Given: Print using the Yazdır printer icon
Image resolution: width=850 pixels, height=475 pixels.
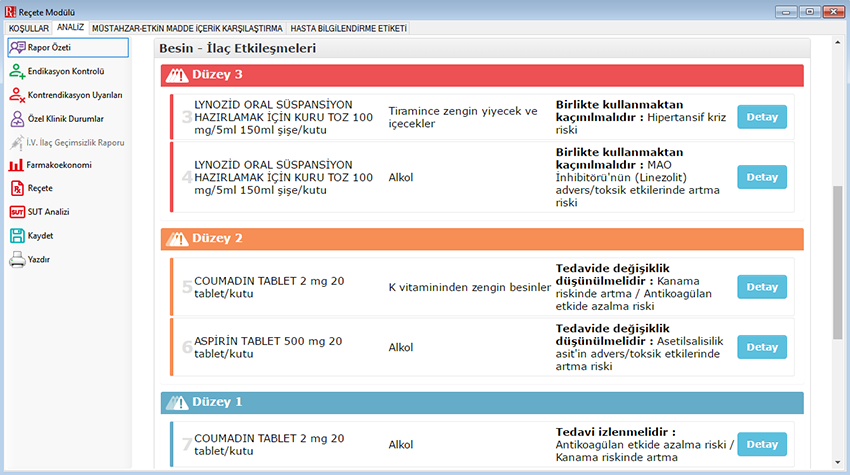Looking at the screenshot, I should (x=17, y=260).
